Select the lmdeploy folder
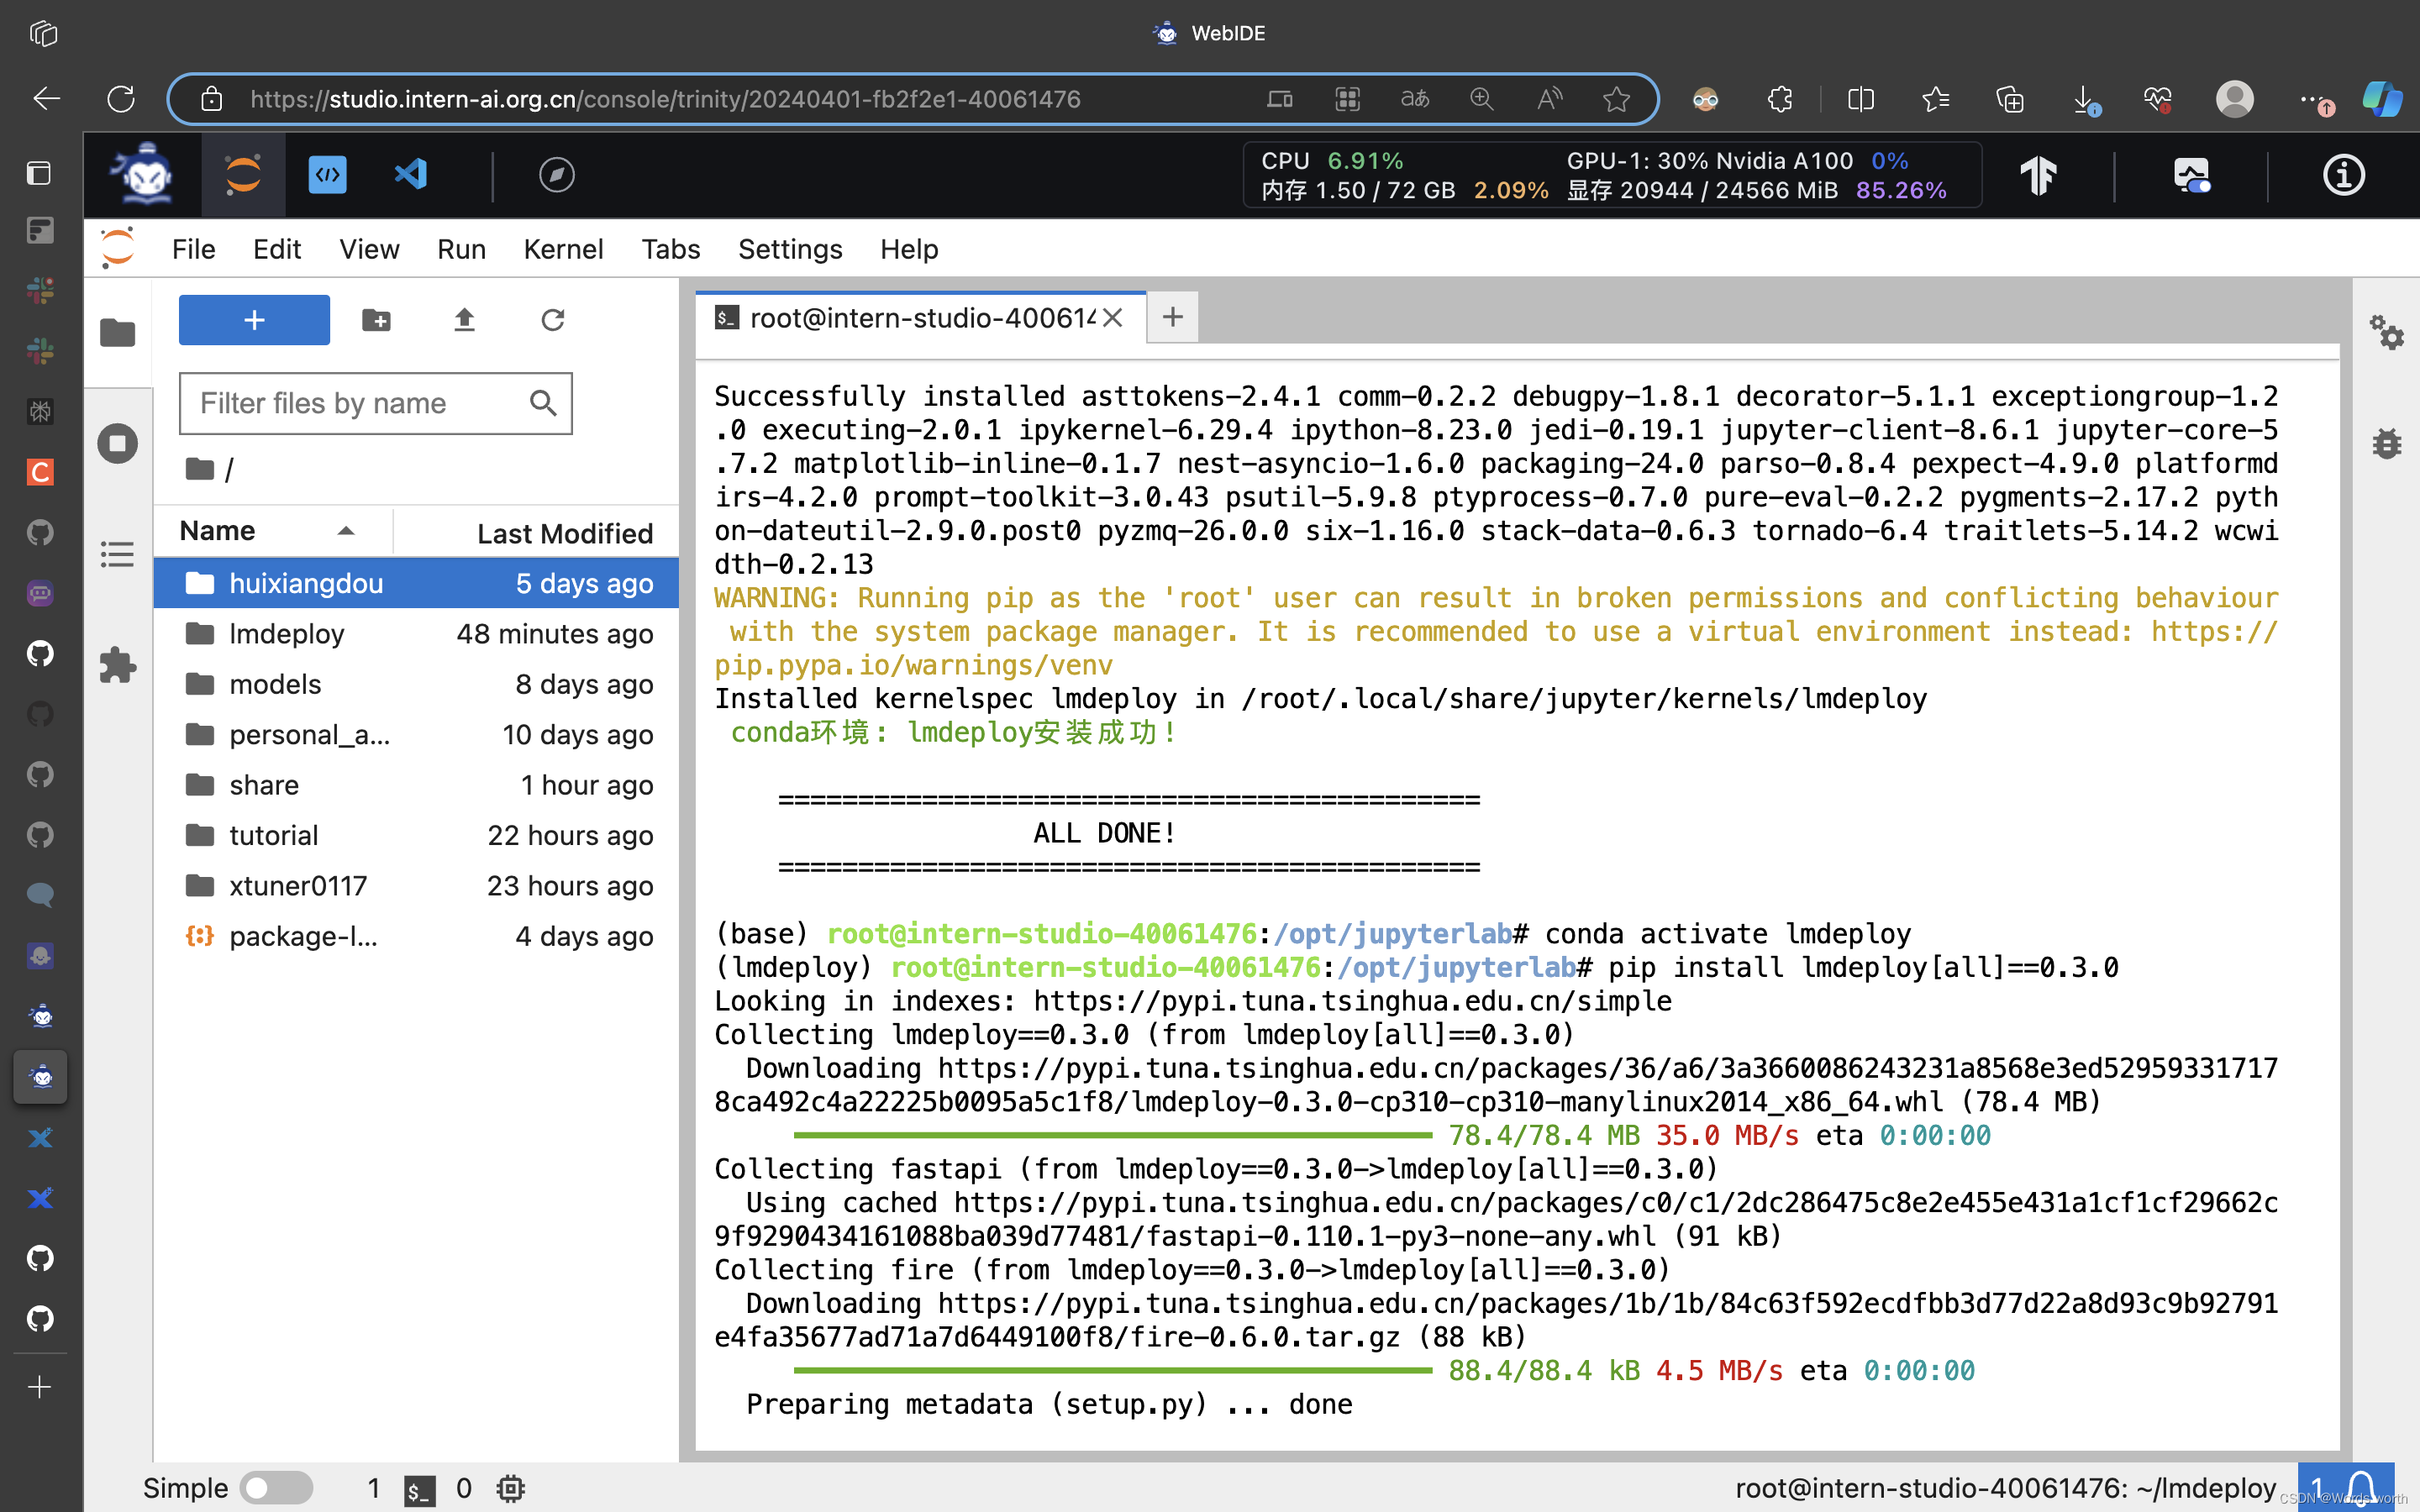2420x1512 pixels. [416, 633]
